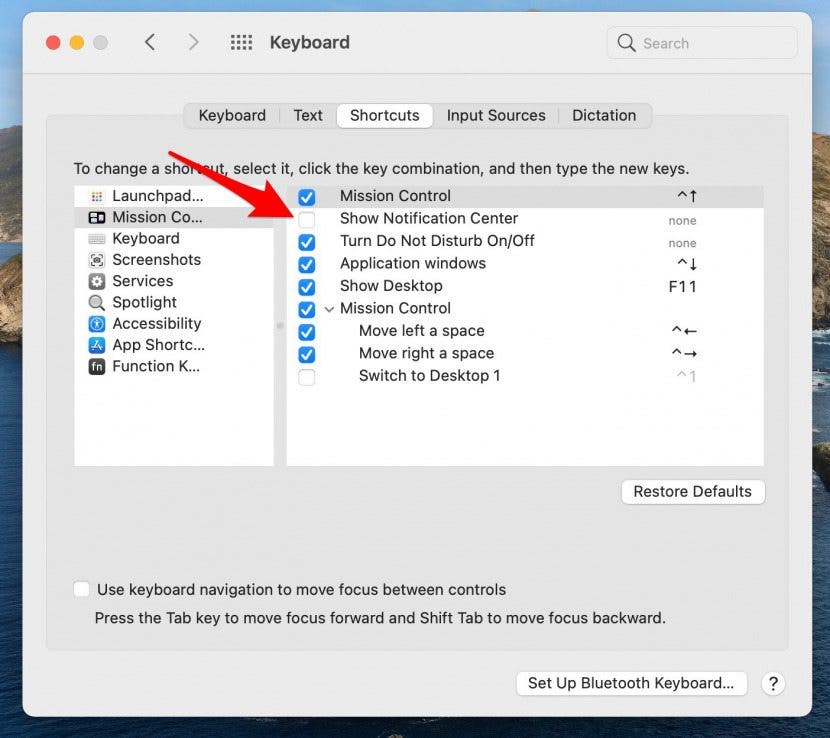830x738 pixels.
Task: Open the preferences grid view
Action: 240,42
